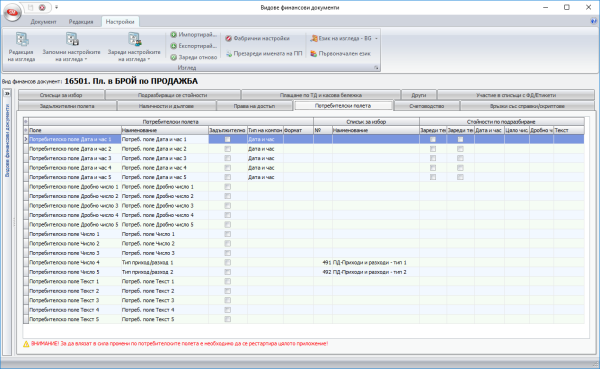The image size is (600, 369).
Task: Open the Език на изгледа - BG dropdown
Action: click(x=344, y=38)
